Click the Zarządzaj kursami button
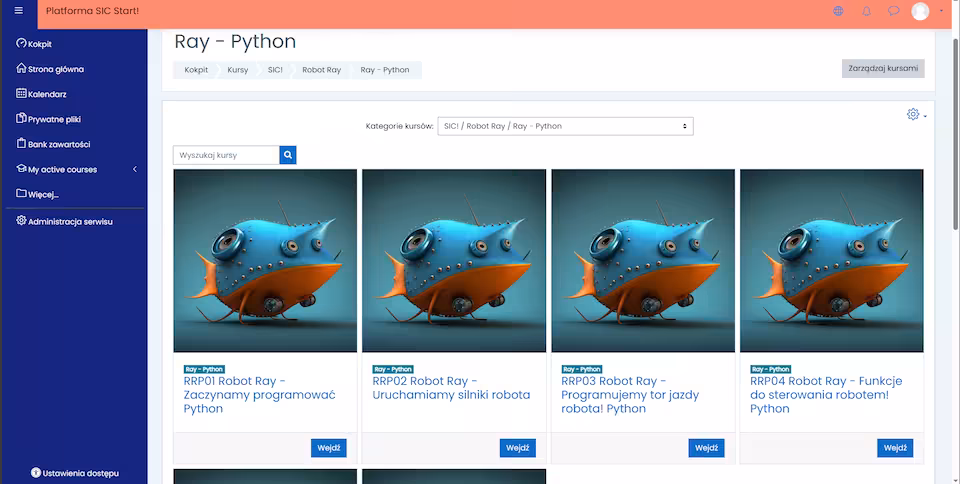 pyautogui.click(x=883, y=69)
